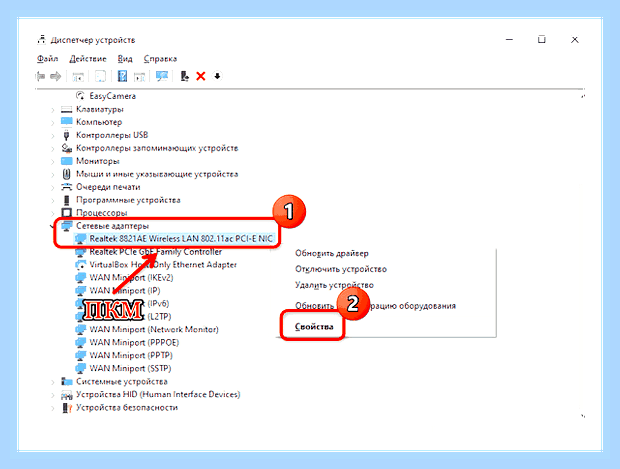Collapse the Сетевые адаптеры node
Image resolution: width=620 pixels, height=469 pixels.
coord(52,226)
